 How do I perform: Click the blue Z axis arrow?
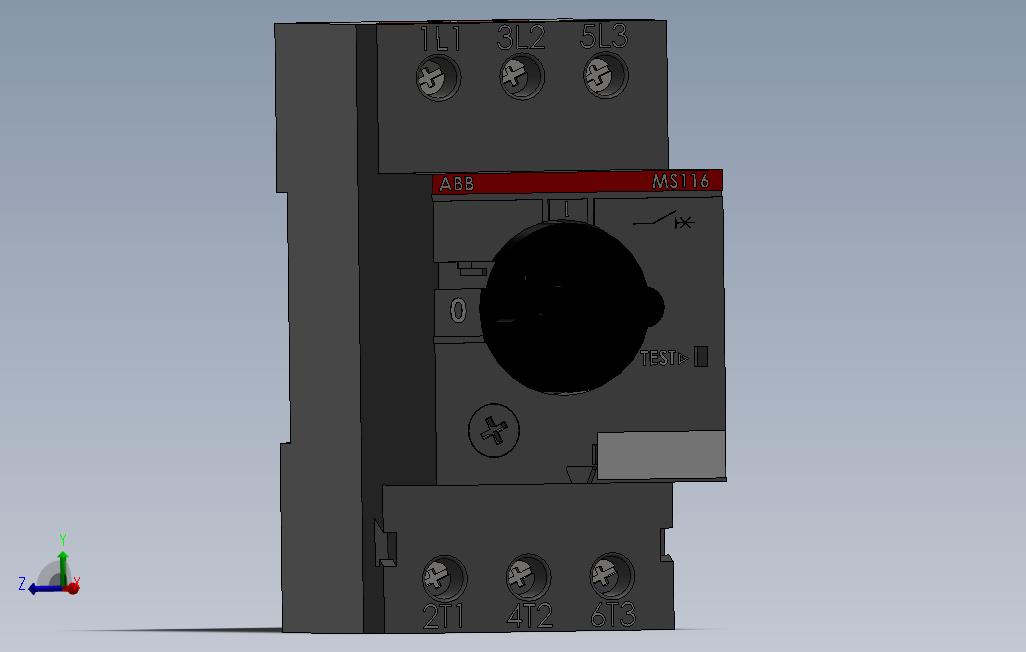tap(44, 589)
